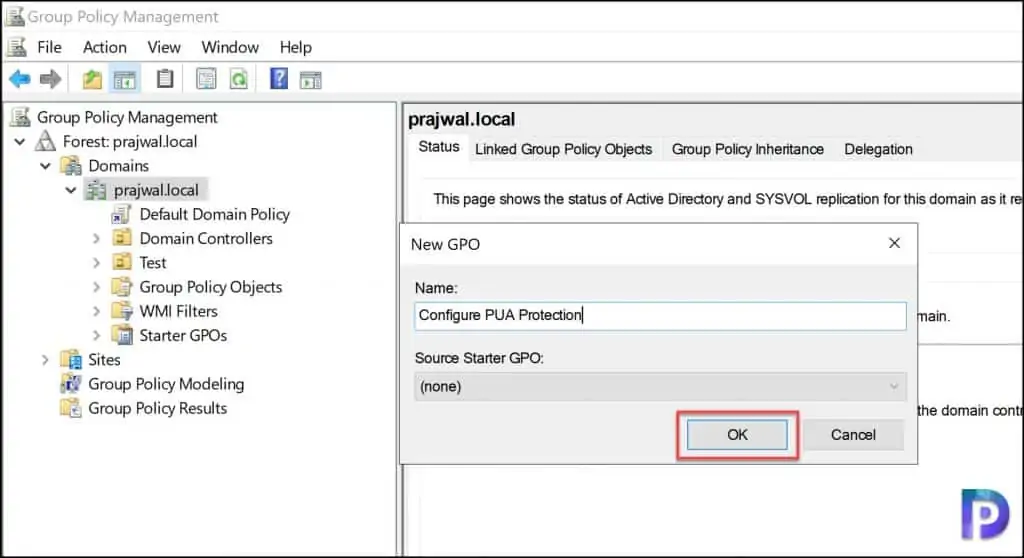Select Group Policy Modeling tree label

click(166, 384)
